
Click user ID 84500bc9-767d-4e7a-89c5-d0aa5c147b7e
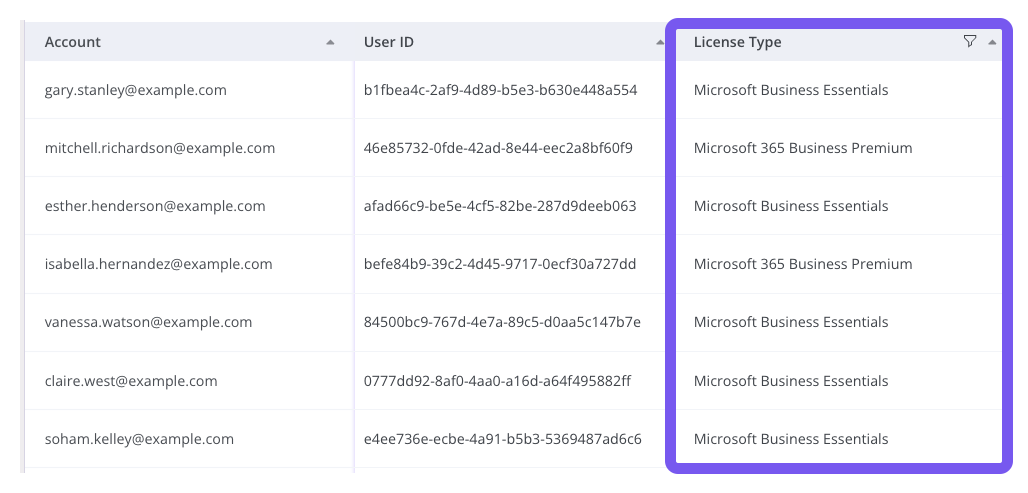[502, 322]
